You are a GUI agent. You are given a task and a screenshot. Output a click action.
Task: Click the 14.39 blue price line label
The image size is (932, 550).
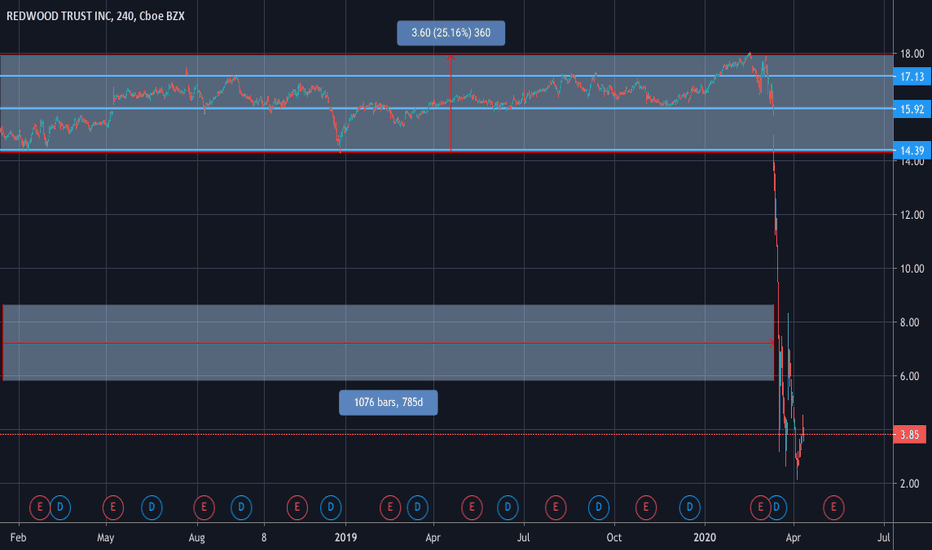(x=912, y=150)
